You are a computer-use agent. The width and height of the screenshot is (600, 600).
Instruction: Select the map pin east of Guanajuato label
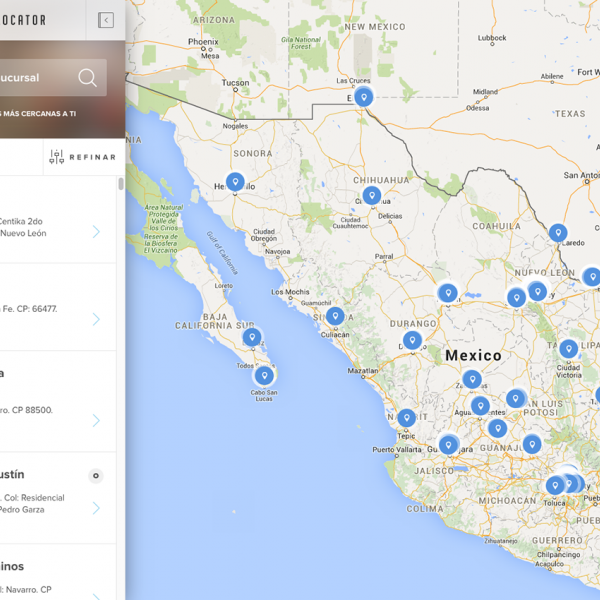click(532, 444)
